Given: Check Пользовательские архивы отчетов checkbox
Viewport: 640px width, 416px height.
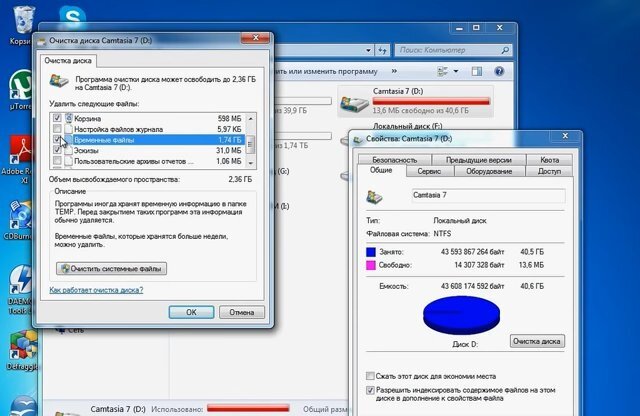Looking at the screenshot, I should (57, 160).
